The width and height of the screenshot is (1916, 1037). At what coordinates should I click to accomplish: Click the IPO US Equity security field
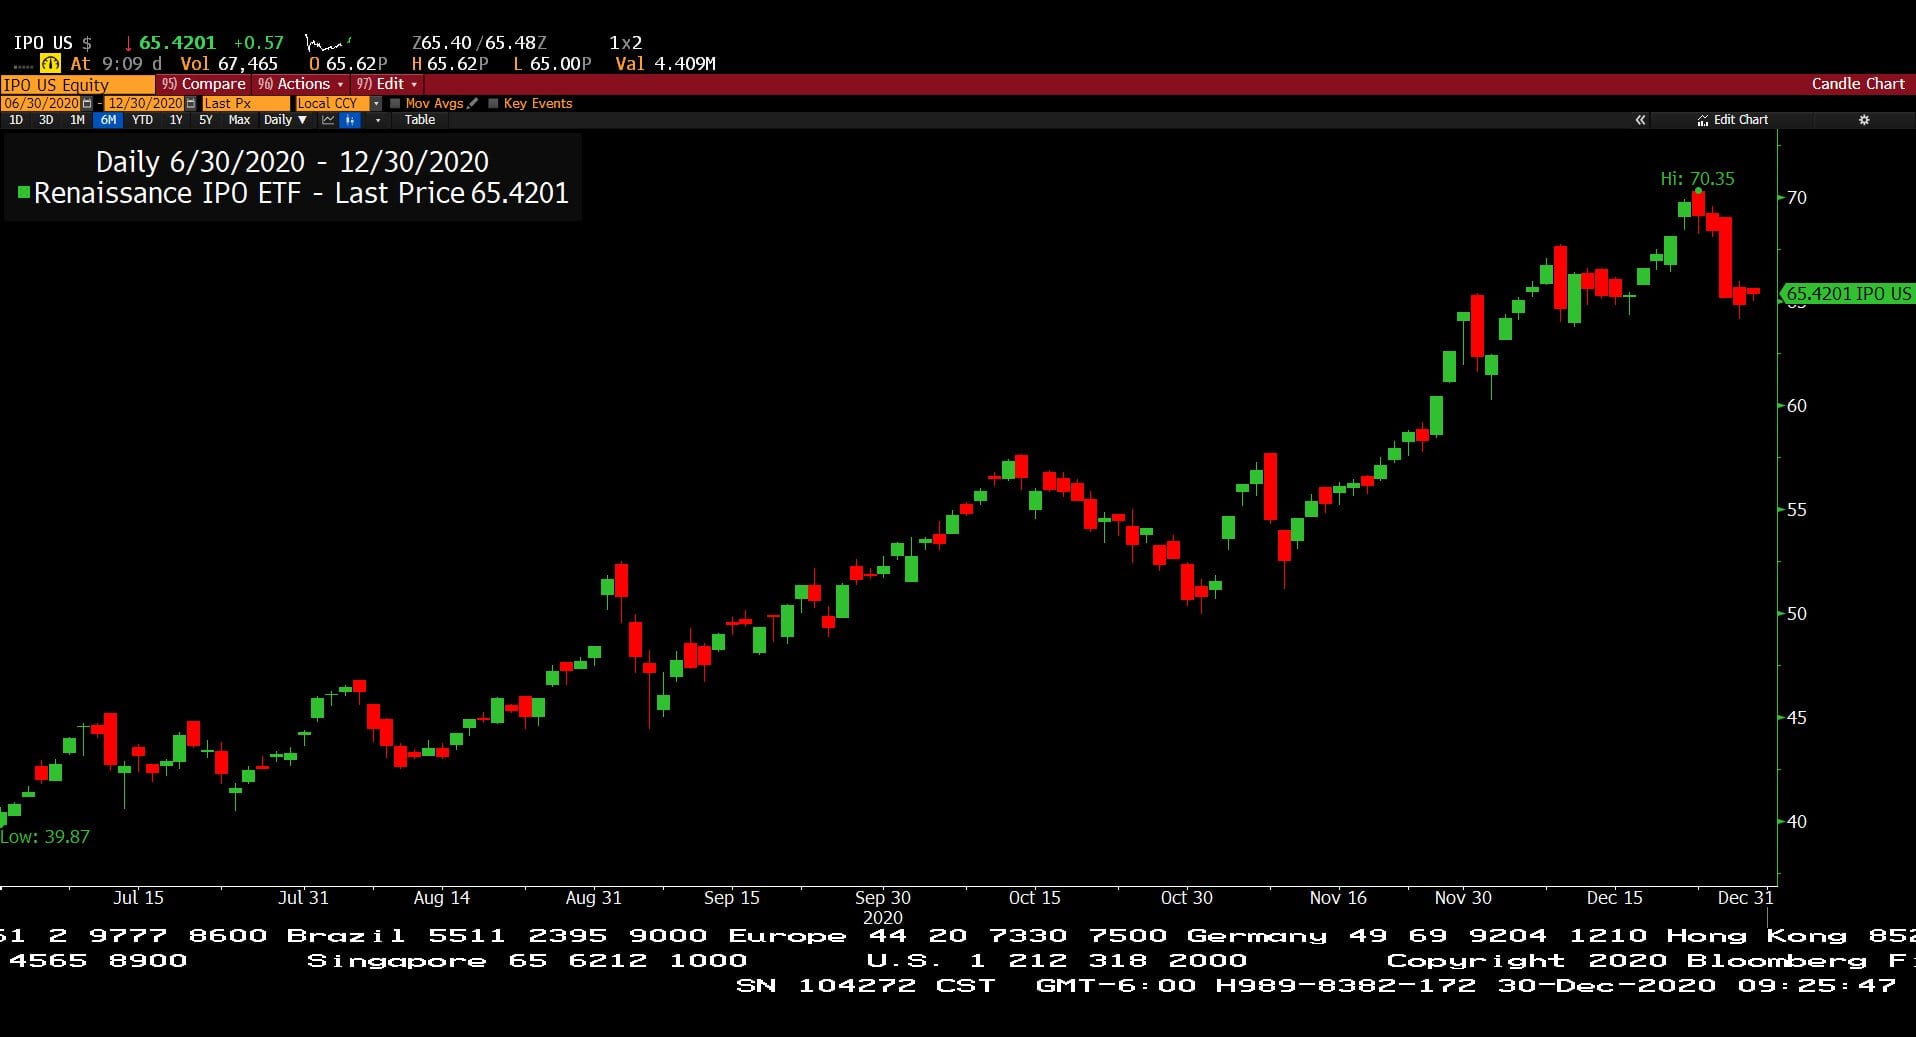(78, 85)
